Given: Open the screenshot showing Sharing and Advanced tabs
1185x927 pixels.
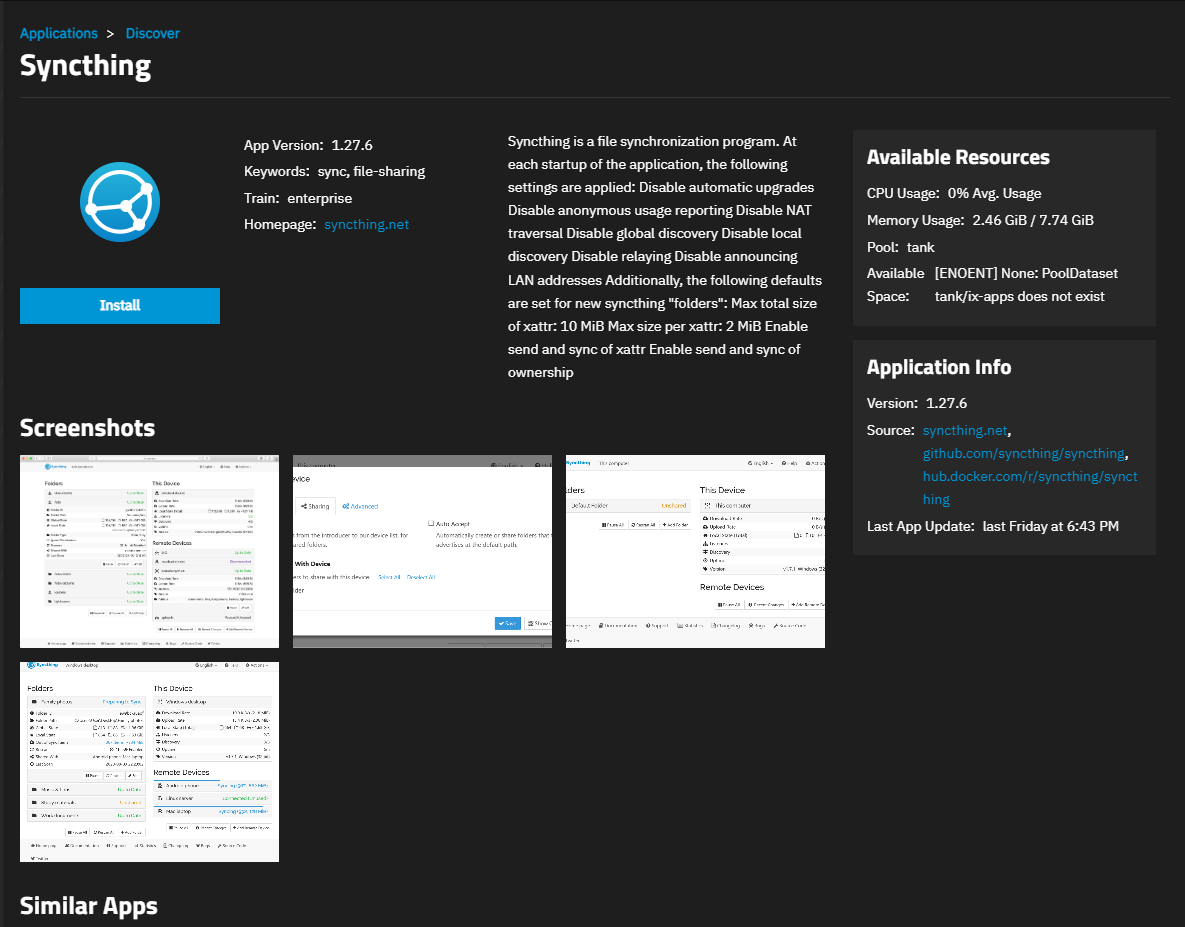Looking at the screenshot, I should (x=422, y=551).
